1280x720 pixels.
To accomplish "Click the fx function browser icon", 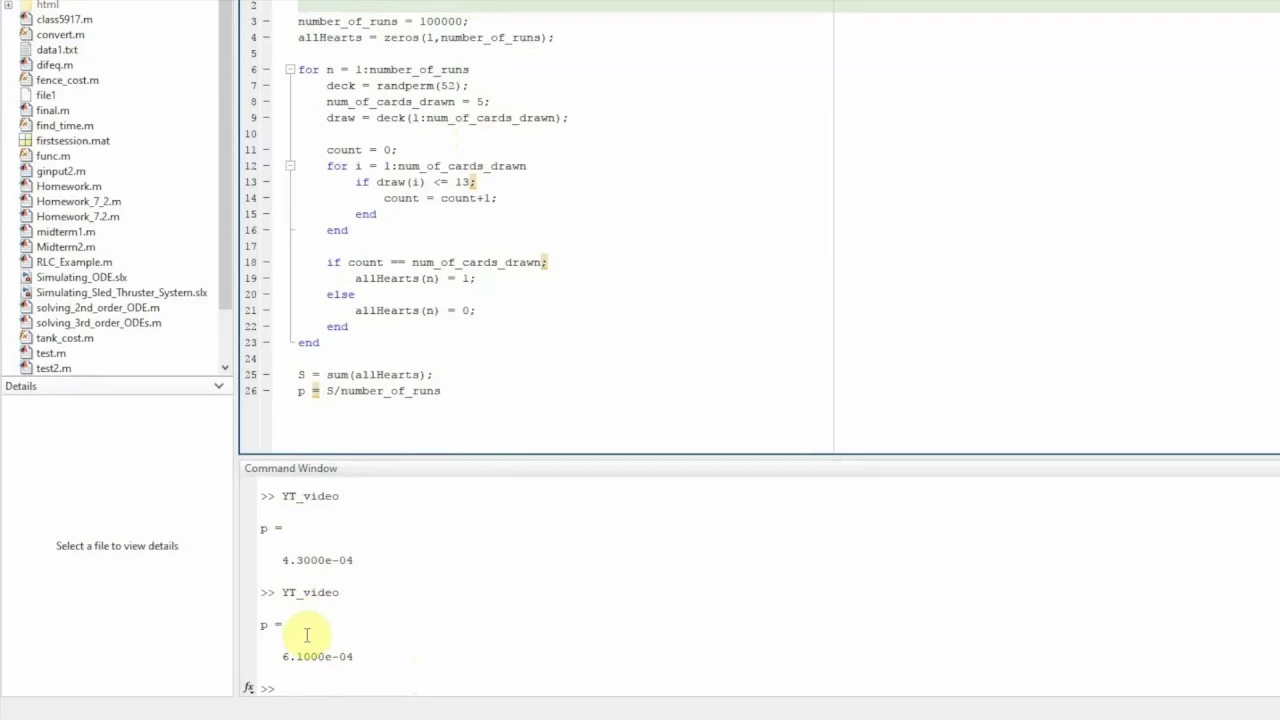I will [x=249, y=688].
